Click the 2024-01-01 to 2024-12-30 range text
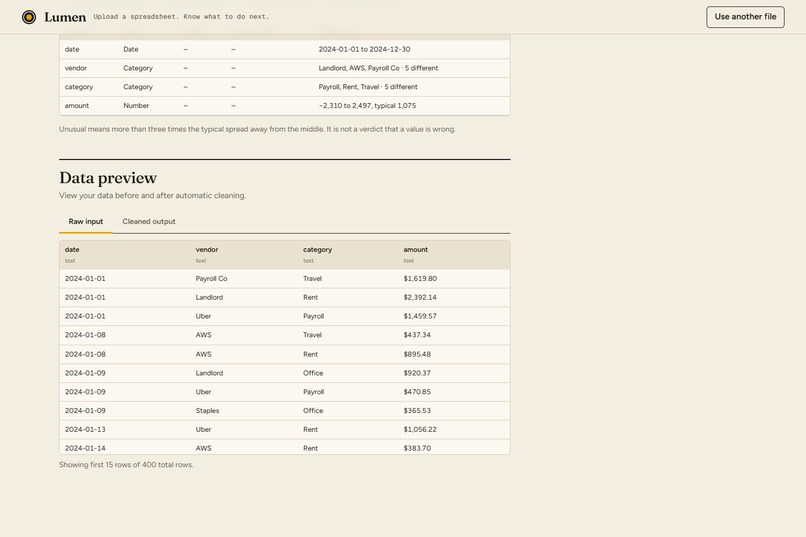 (x=364, y=49)
